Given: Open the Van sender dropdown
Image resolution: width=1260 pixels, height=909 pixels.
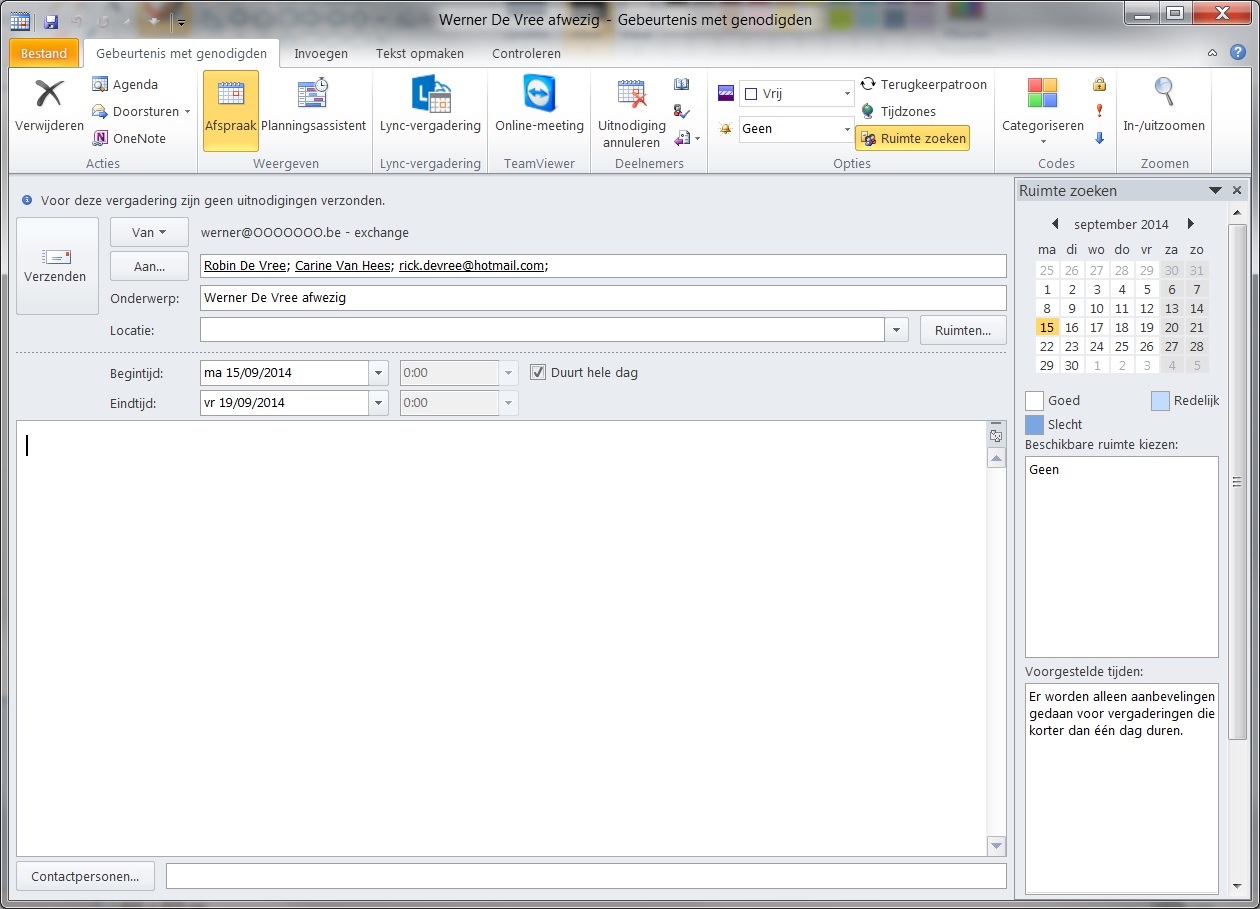Looking at the screenshot, I should 148,233.
